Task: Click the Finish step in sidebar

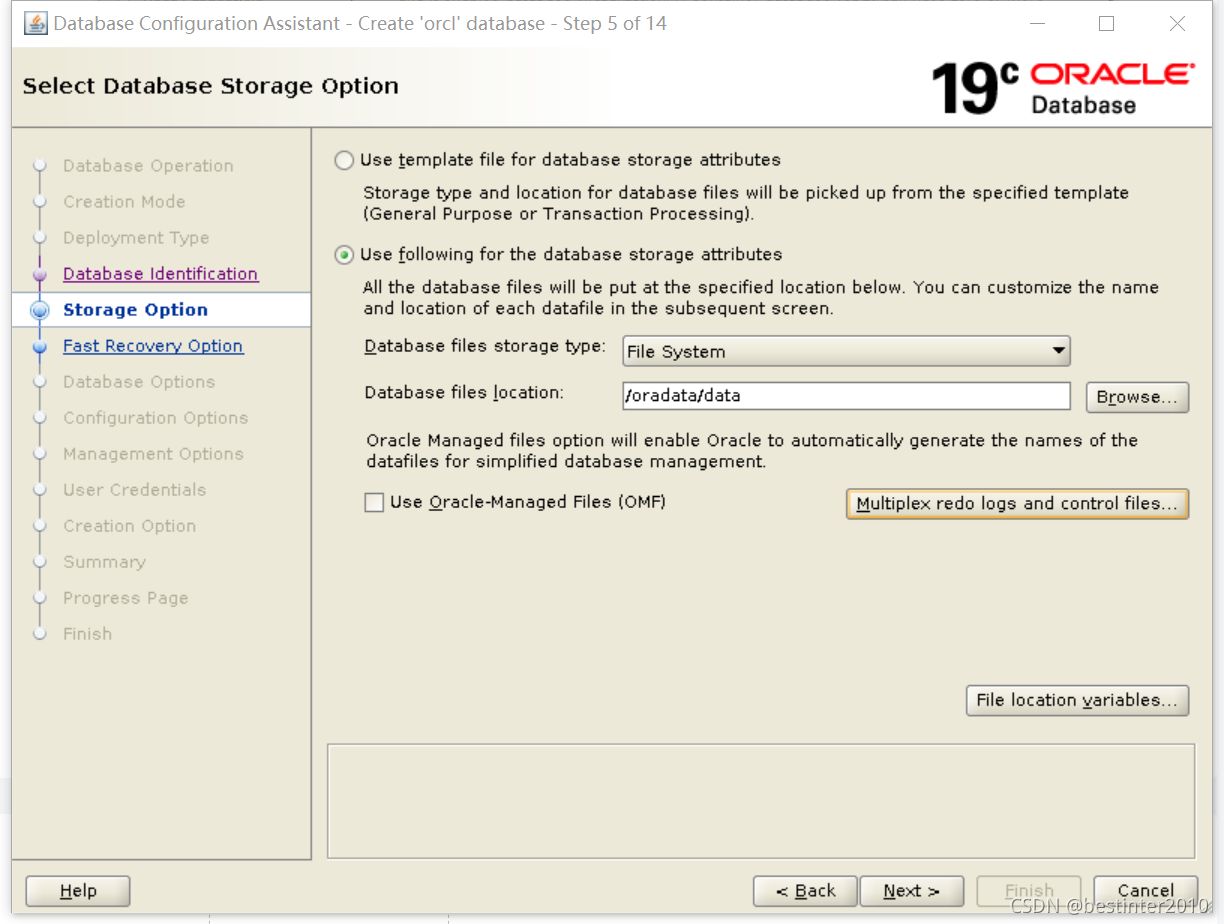Action: [x=87, y=634]
